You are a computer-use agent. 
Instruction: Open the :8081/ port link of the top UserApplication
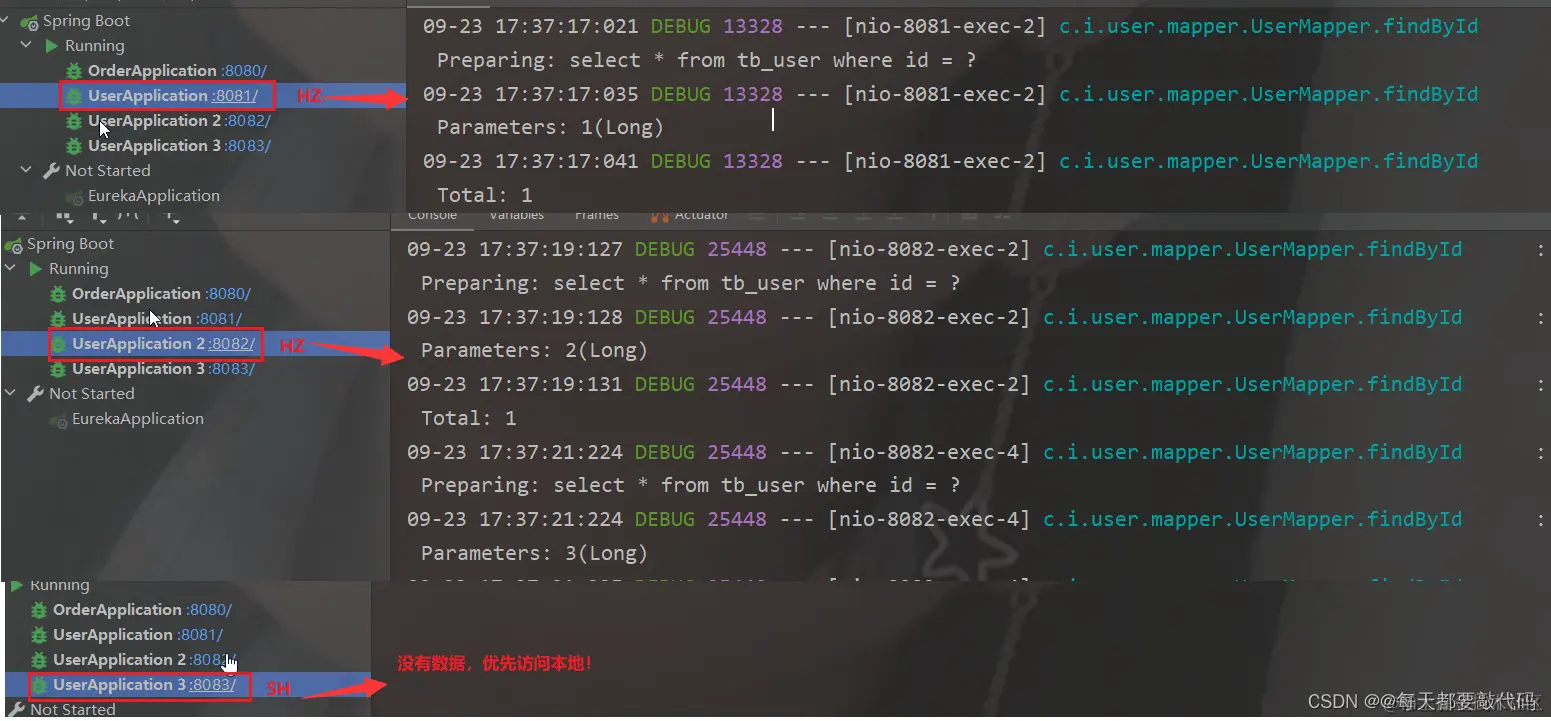234,96
